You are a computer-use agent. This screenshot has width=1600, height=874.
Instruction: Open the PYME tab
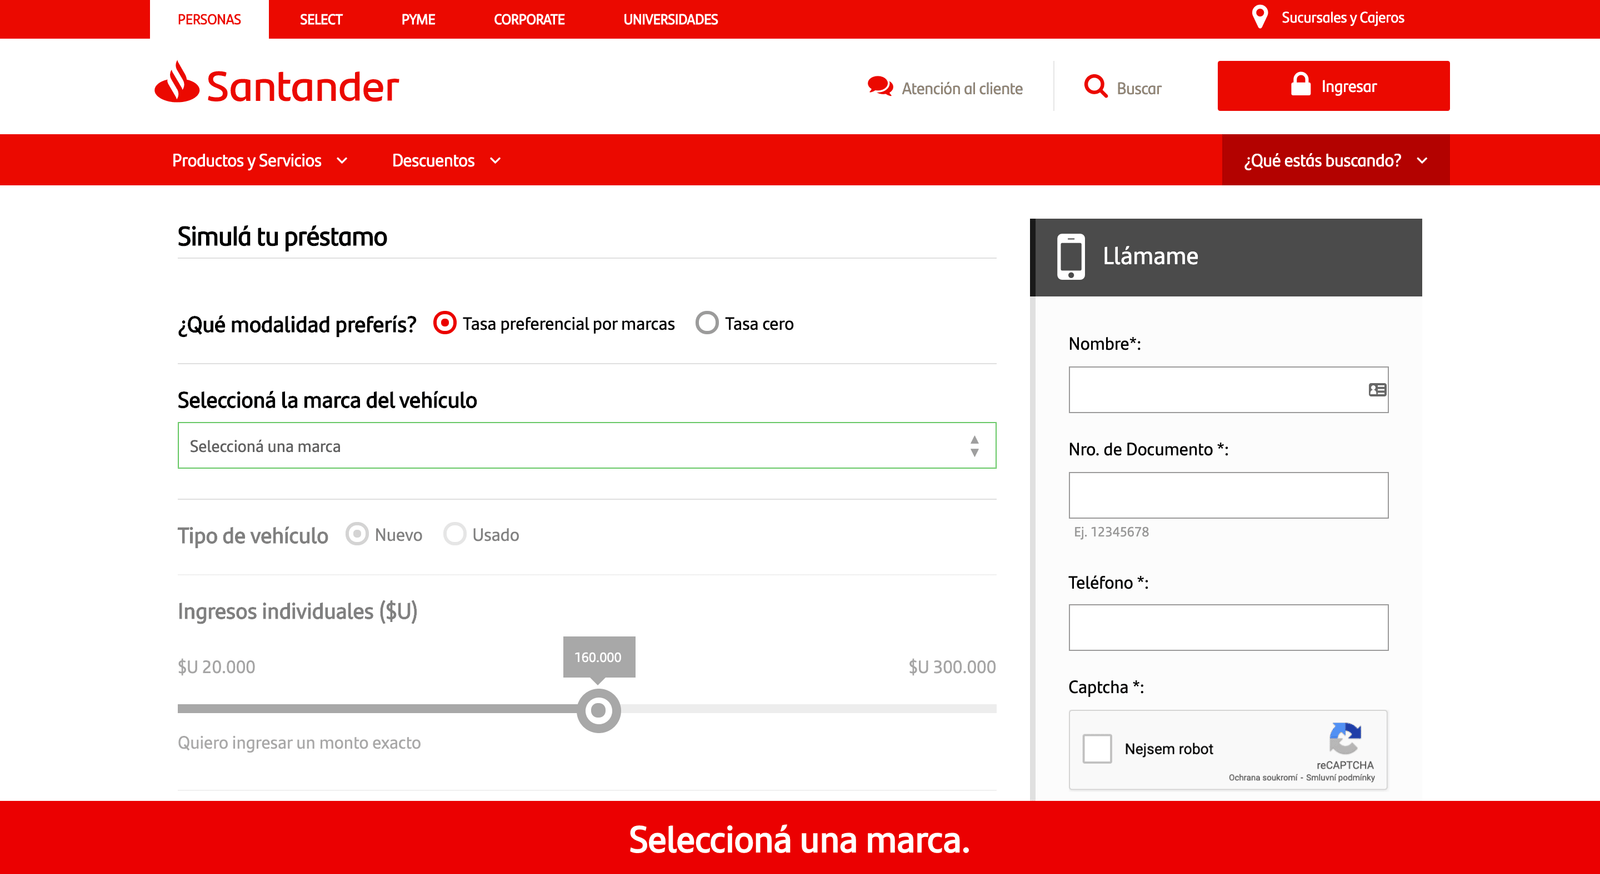tap(418, 19)
